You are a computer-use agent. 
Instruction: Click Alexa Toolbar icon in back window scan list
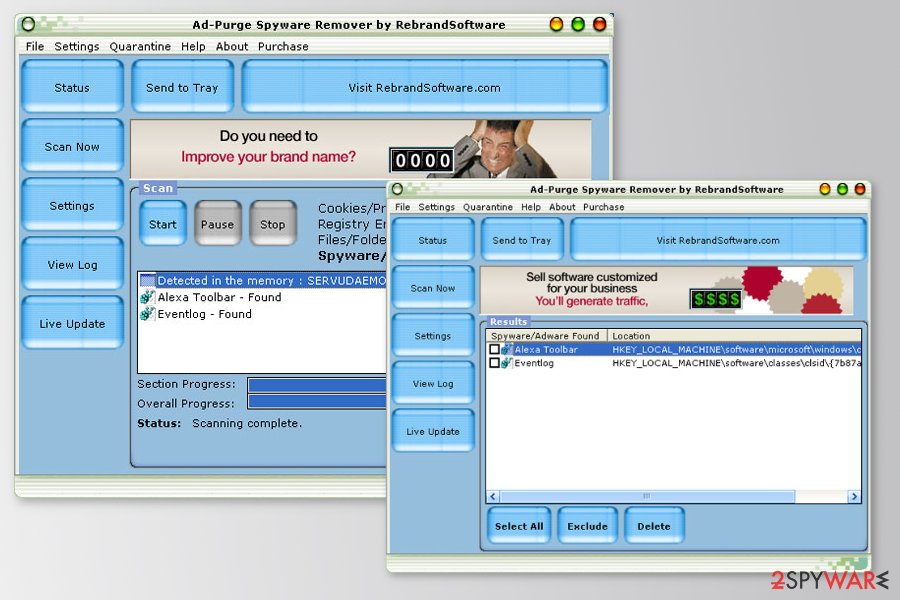(148, 297)
